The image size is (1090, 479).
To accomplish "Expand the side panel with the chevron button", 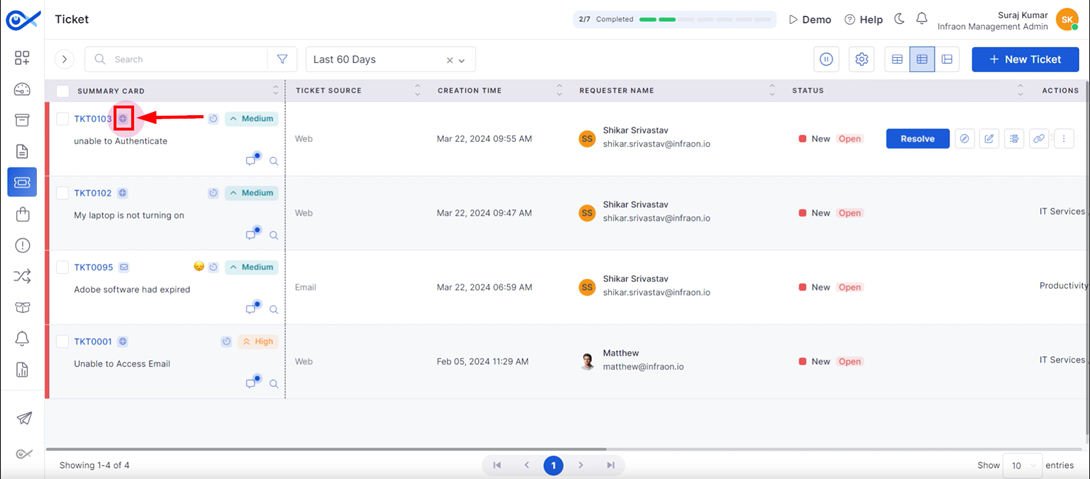I will pos(64,59).
